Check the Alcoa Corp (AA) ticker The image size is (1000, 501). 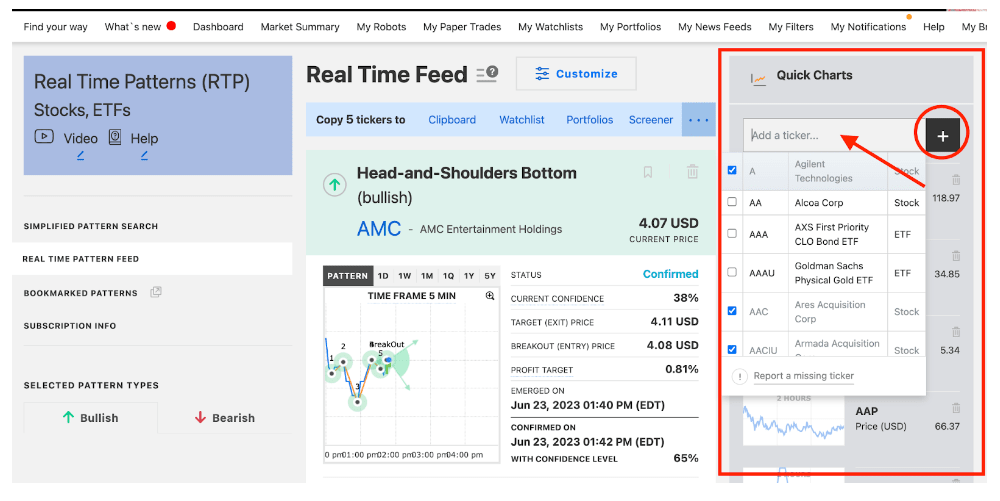coord(732,201)
